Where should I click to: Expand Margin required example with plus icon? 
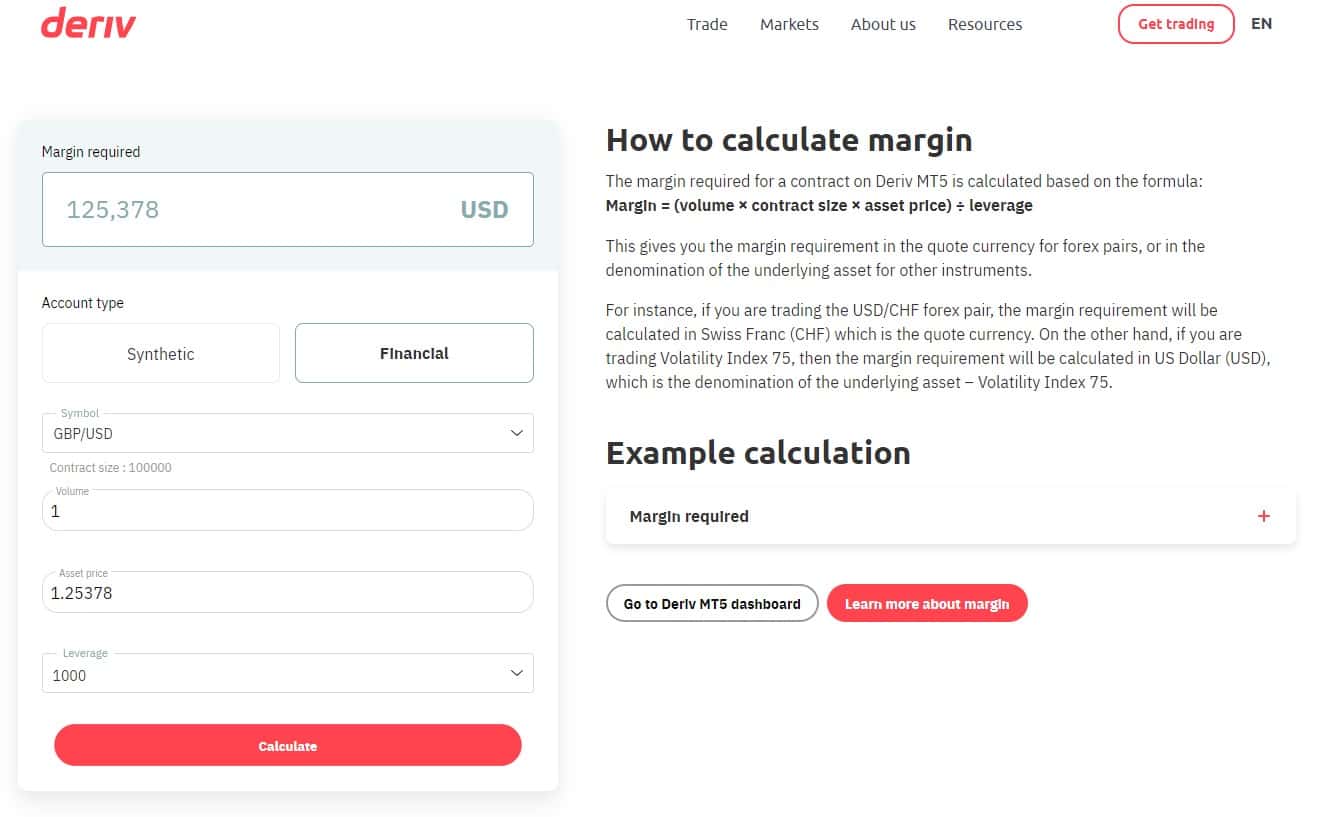point(1264,516)
